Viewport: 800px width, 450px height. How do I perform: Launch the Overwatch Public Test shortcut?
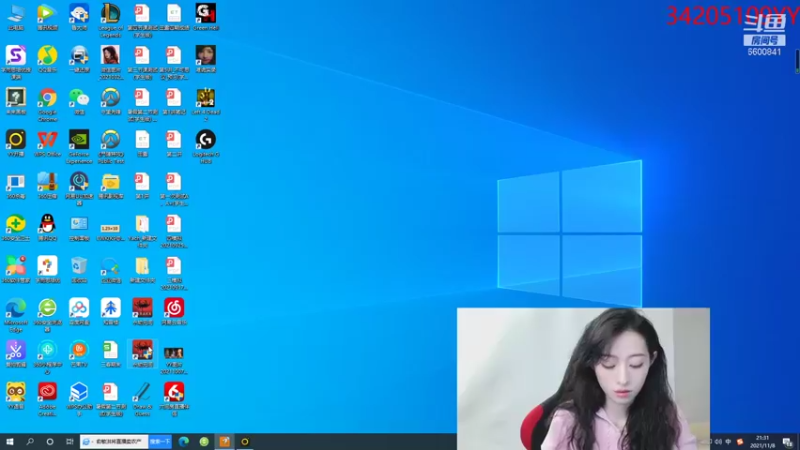click(111, 147)
